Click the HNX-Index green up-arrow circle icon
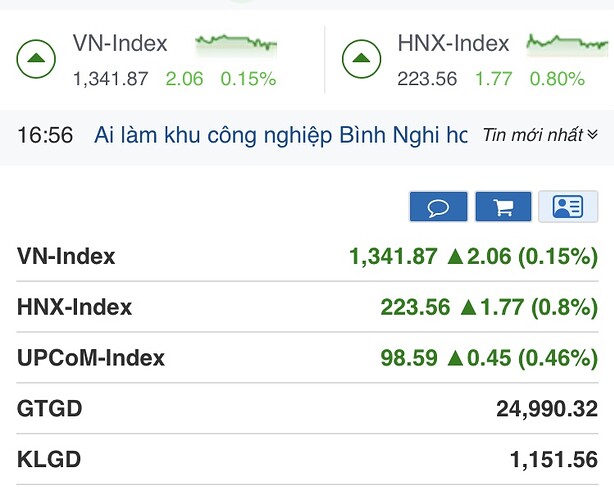614x500 pixels. (x=362, y=59)
